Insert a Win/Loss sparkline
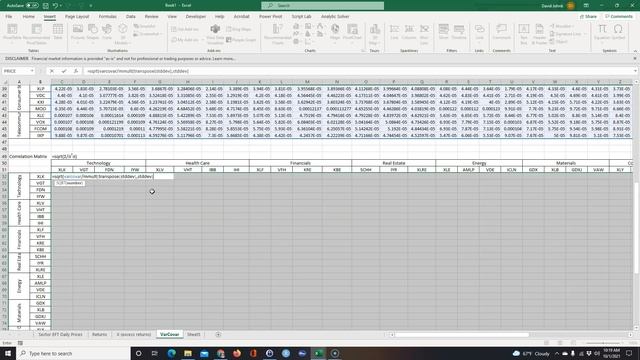The height and width of the screenshot is (360, 640). [424, 33]
